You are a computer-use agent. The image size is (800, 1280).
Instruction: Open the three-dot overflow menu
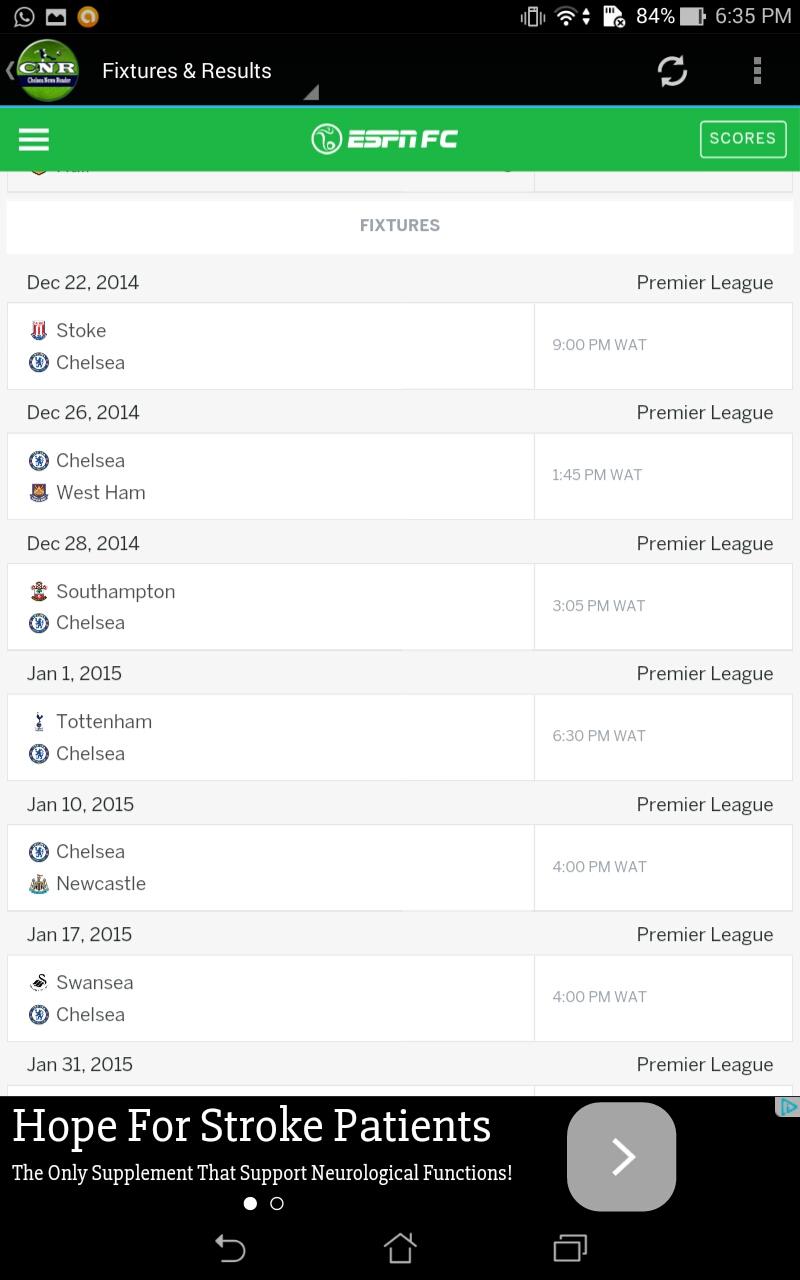point(757,71)
